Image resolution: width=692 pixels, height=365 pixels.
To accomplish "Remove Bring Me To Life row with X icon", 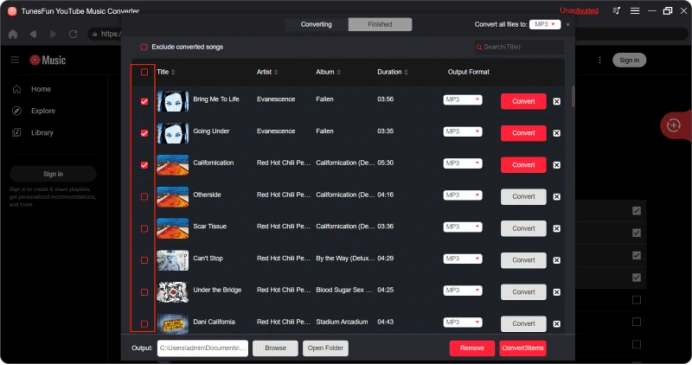I will (x=557, y=101).
